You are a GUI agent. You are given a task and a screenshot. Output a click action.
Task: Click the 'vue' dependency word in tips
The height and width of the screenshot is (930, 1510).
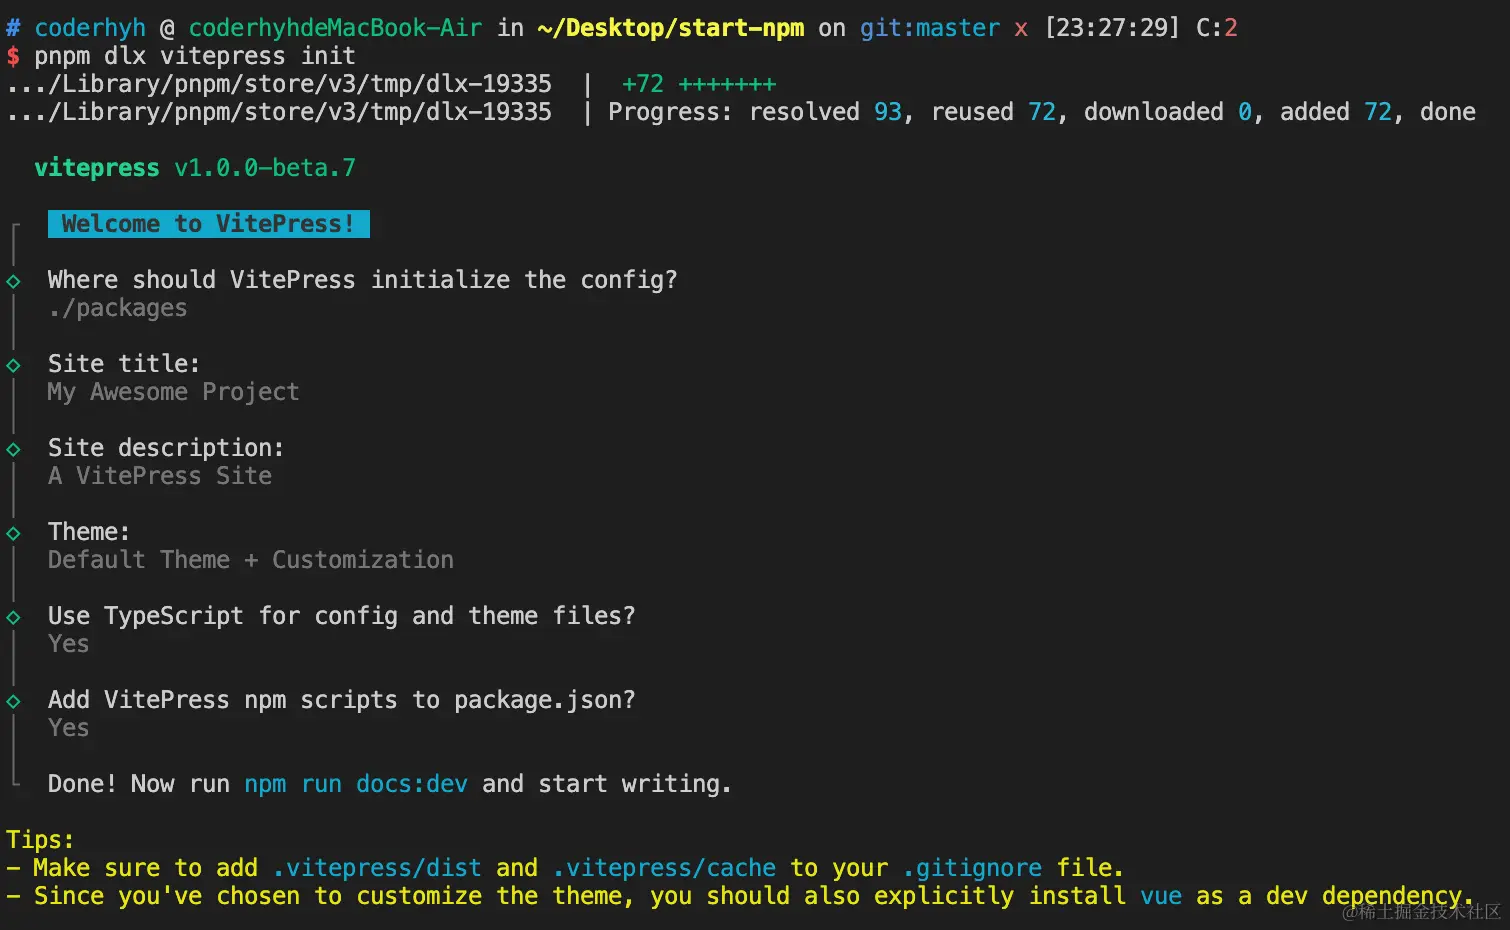coord(1161,896)
